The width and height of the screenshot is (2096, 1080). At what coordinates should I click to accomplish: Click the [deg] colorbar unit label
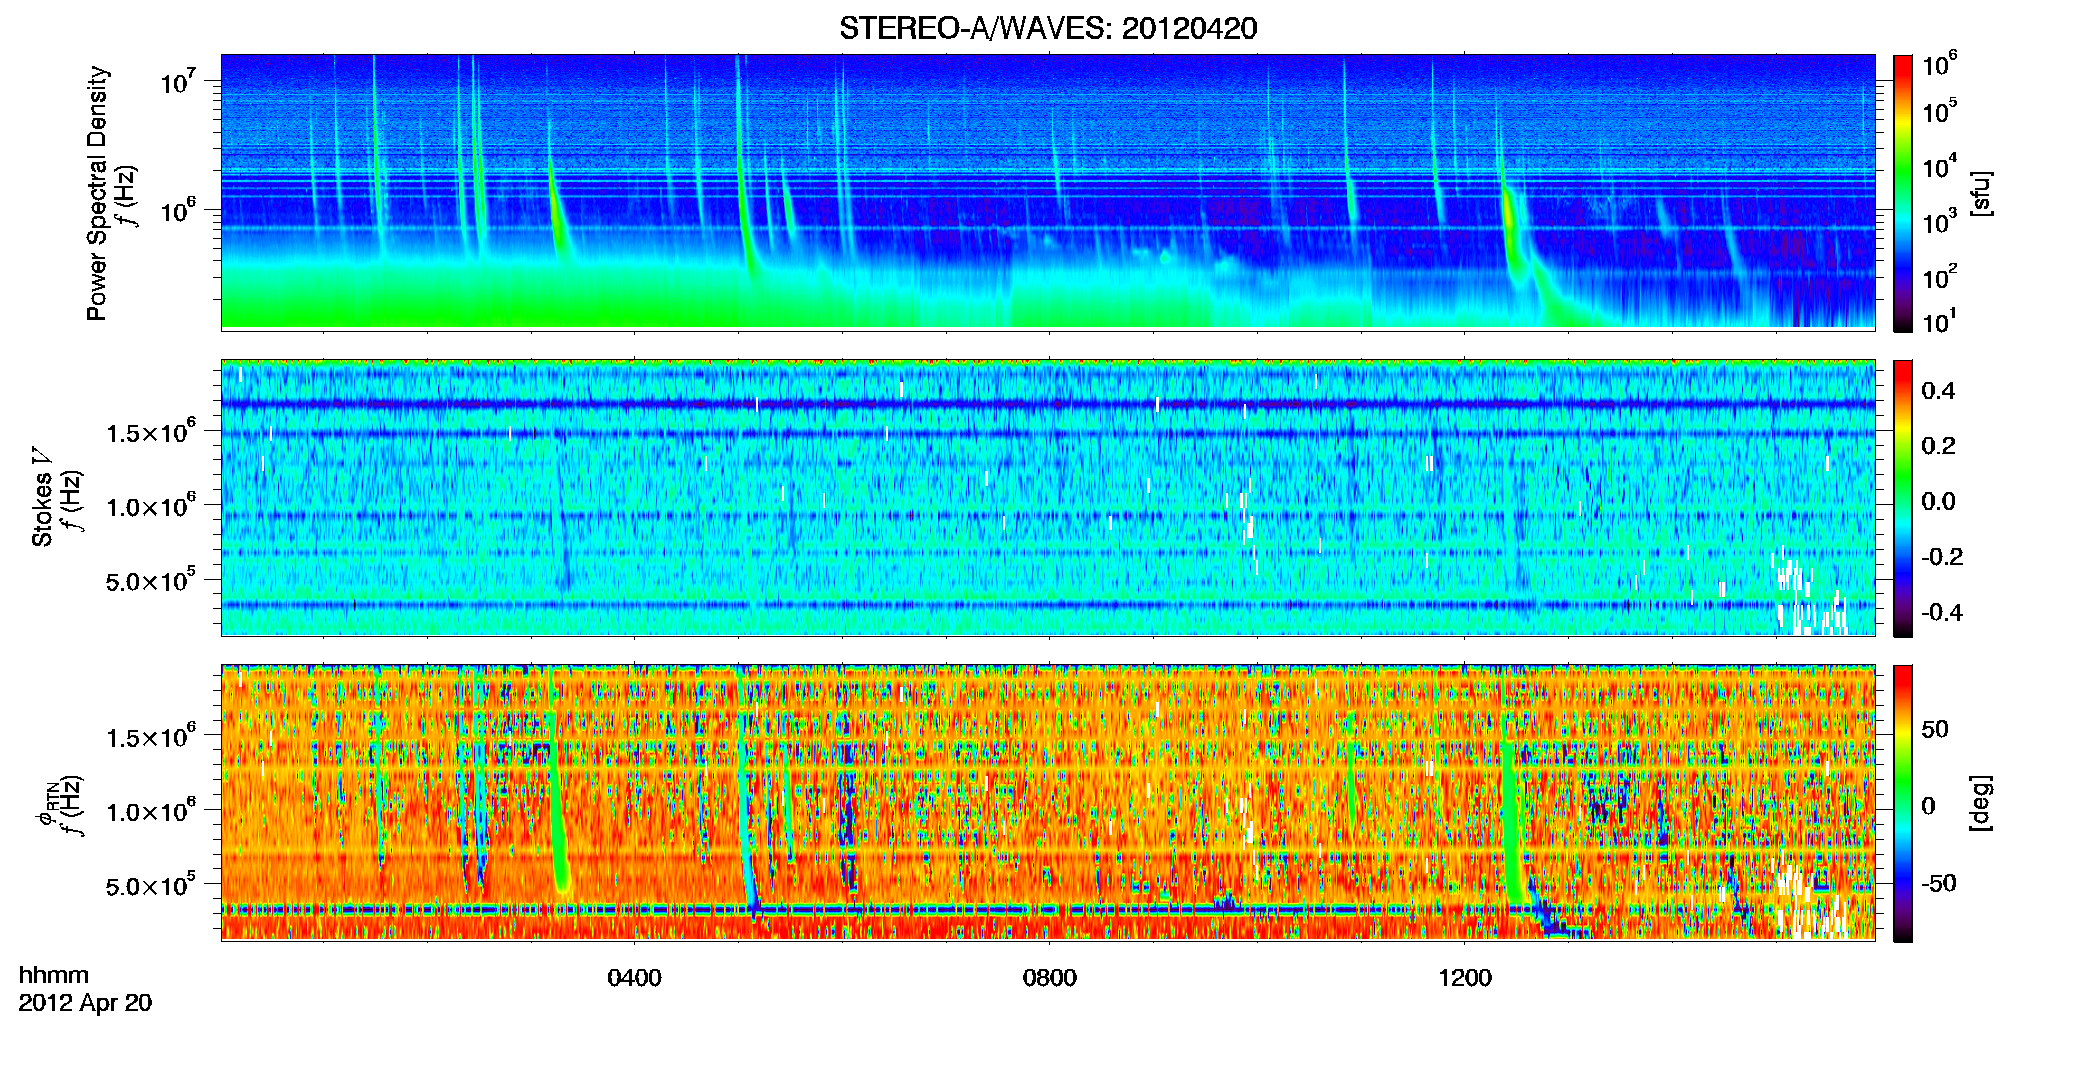[1981, 803]
